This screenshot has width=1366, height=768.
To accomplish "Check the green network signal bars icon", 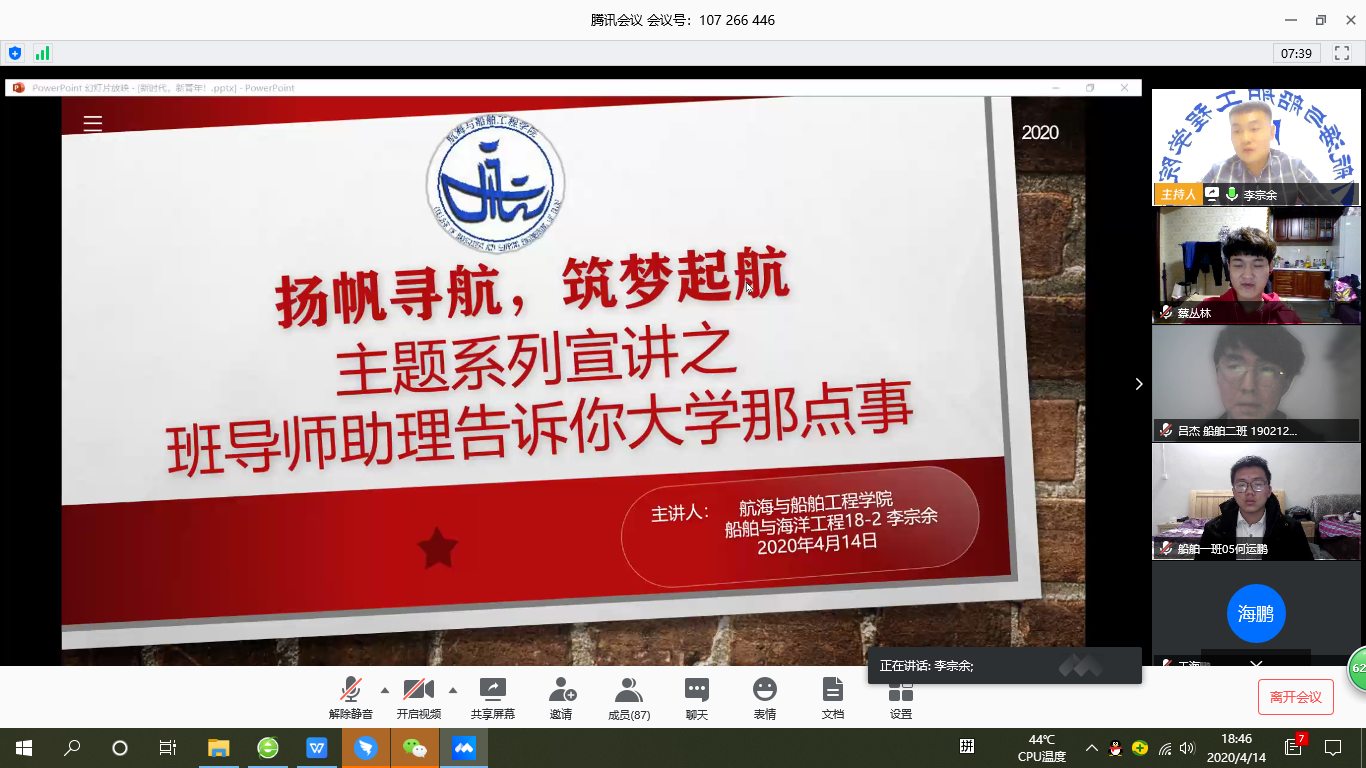I will coord(42,53).
